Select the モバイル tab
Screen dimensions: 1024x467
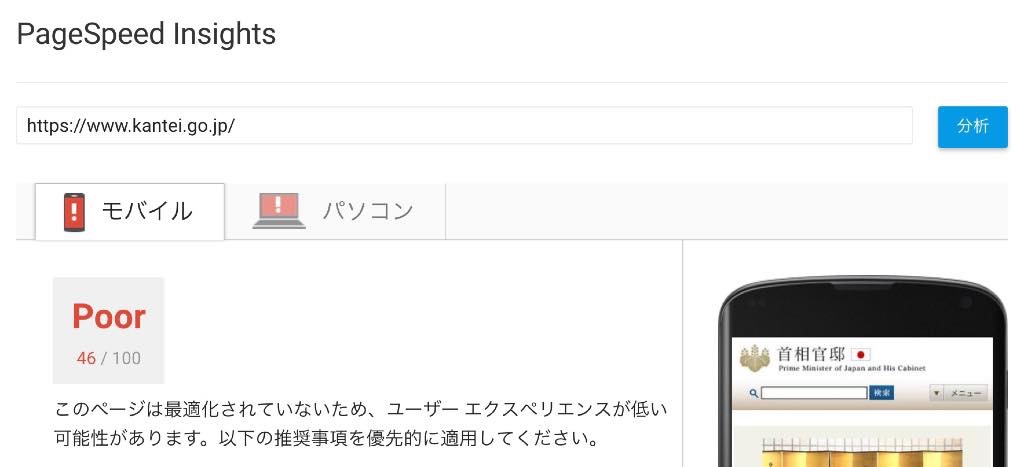coord(130,212)
